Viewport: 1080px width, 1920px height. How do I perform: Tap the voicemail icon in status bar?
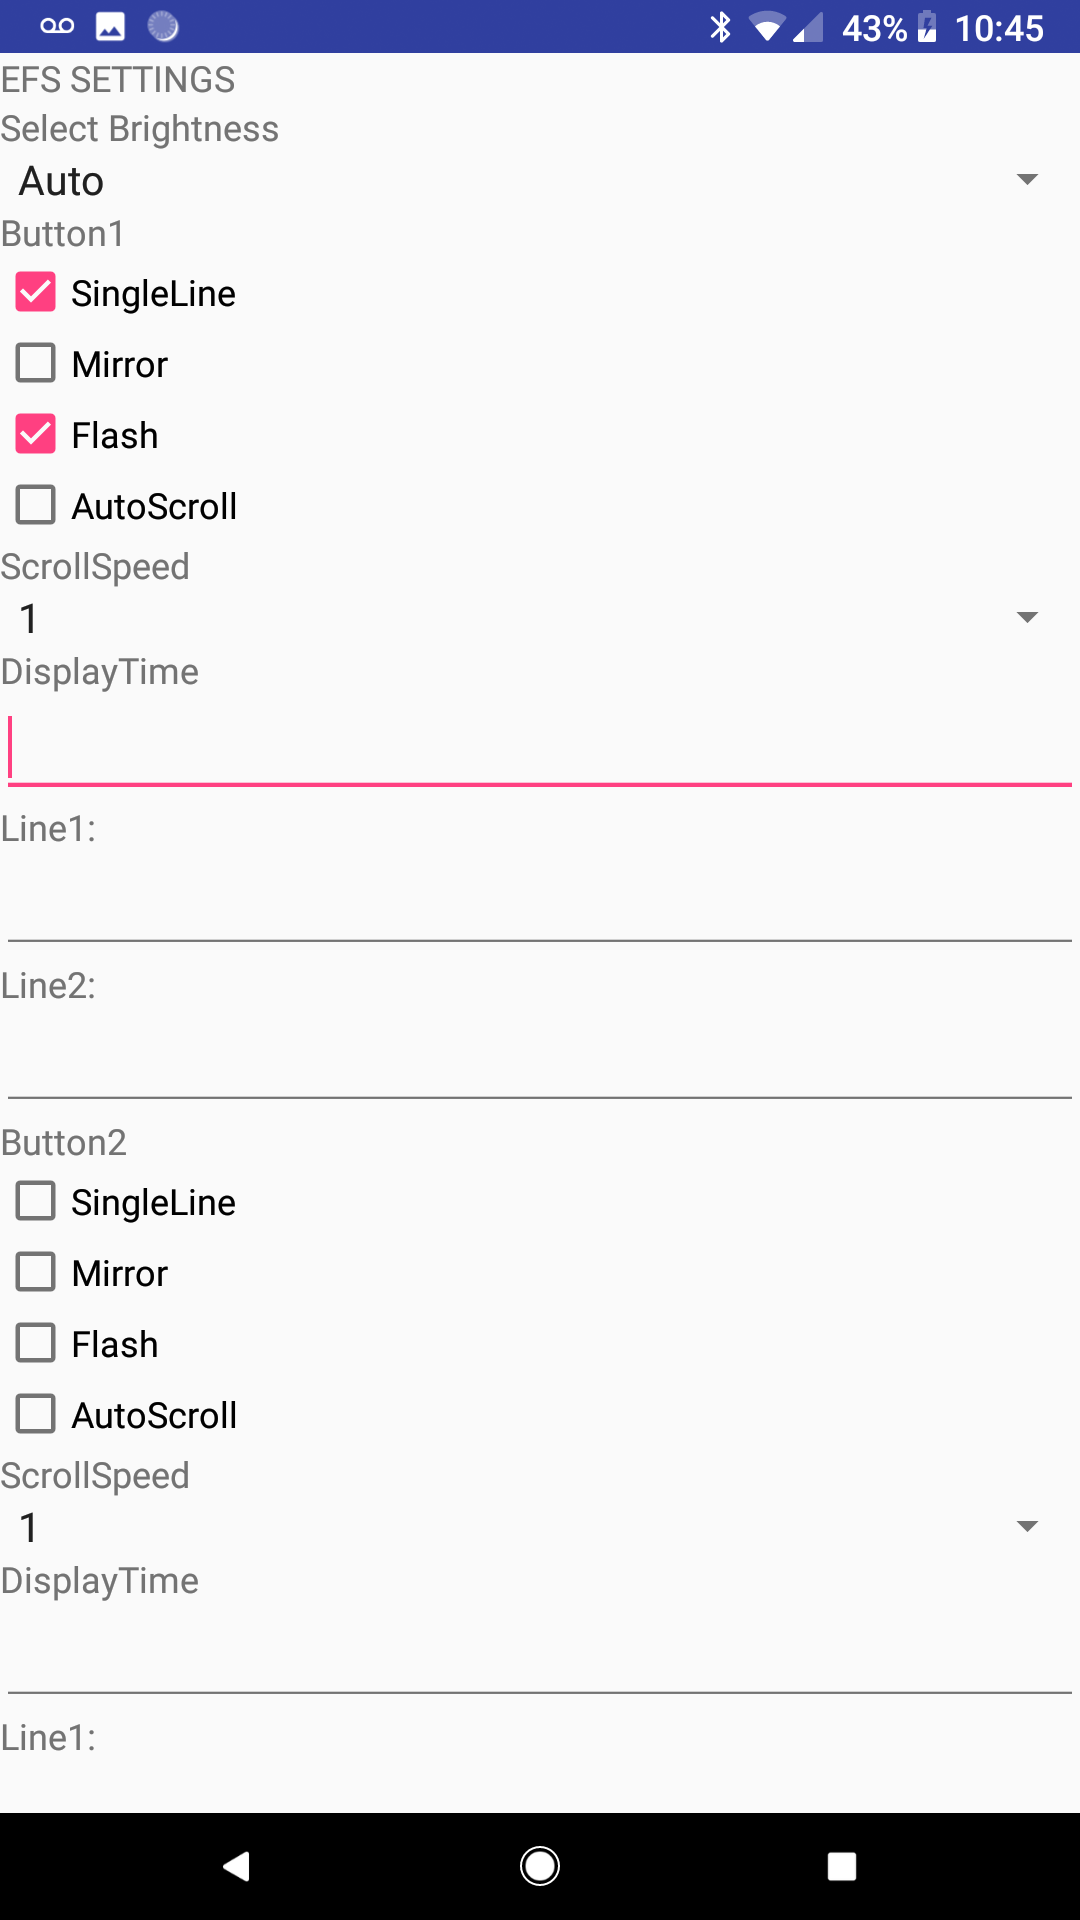click(57, 27)
